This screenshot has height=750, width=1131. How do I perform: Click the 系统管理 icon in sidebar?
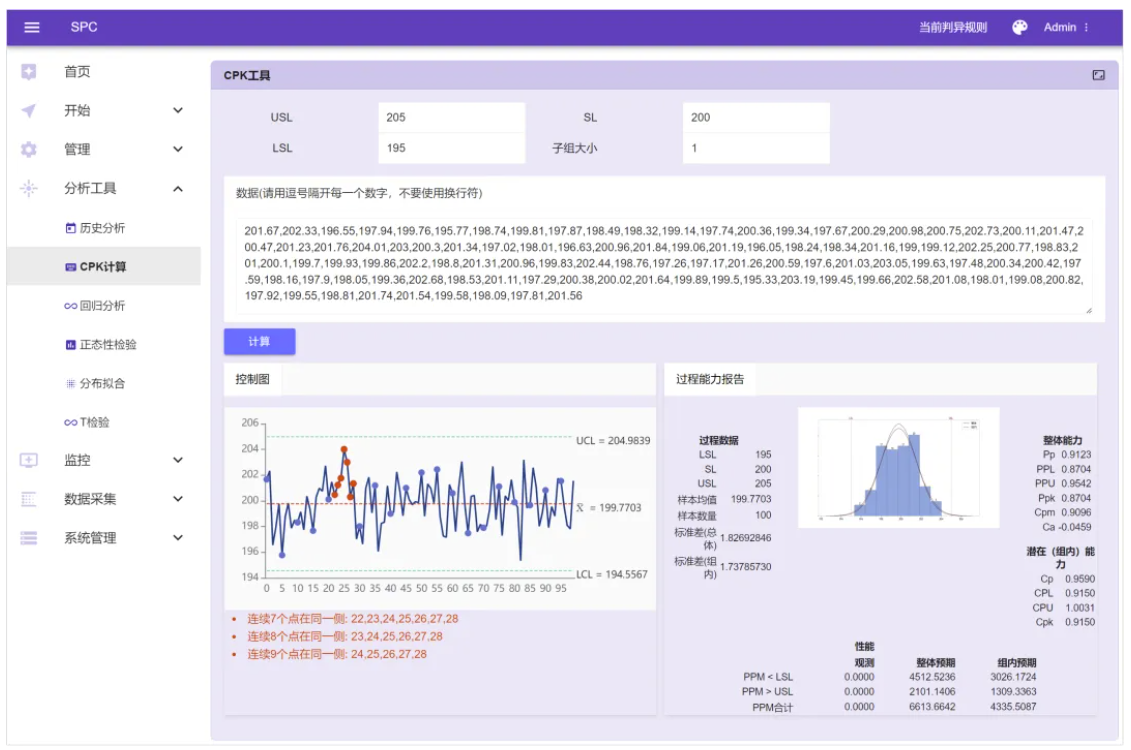coord(29,538)
